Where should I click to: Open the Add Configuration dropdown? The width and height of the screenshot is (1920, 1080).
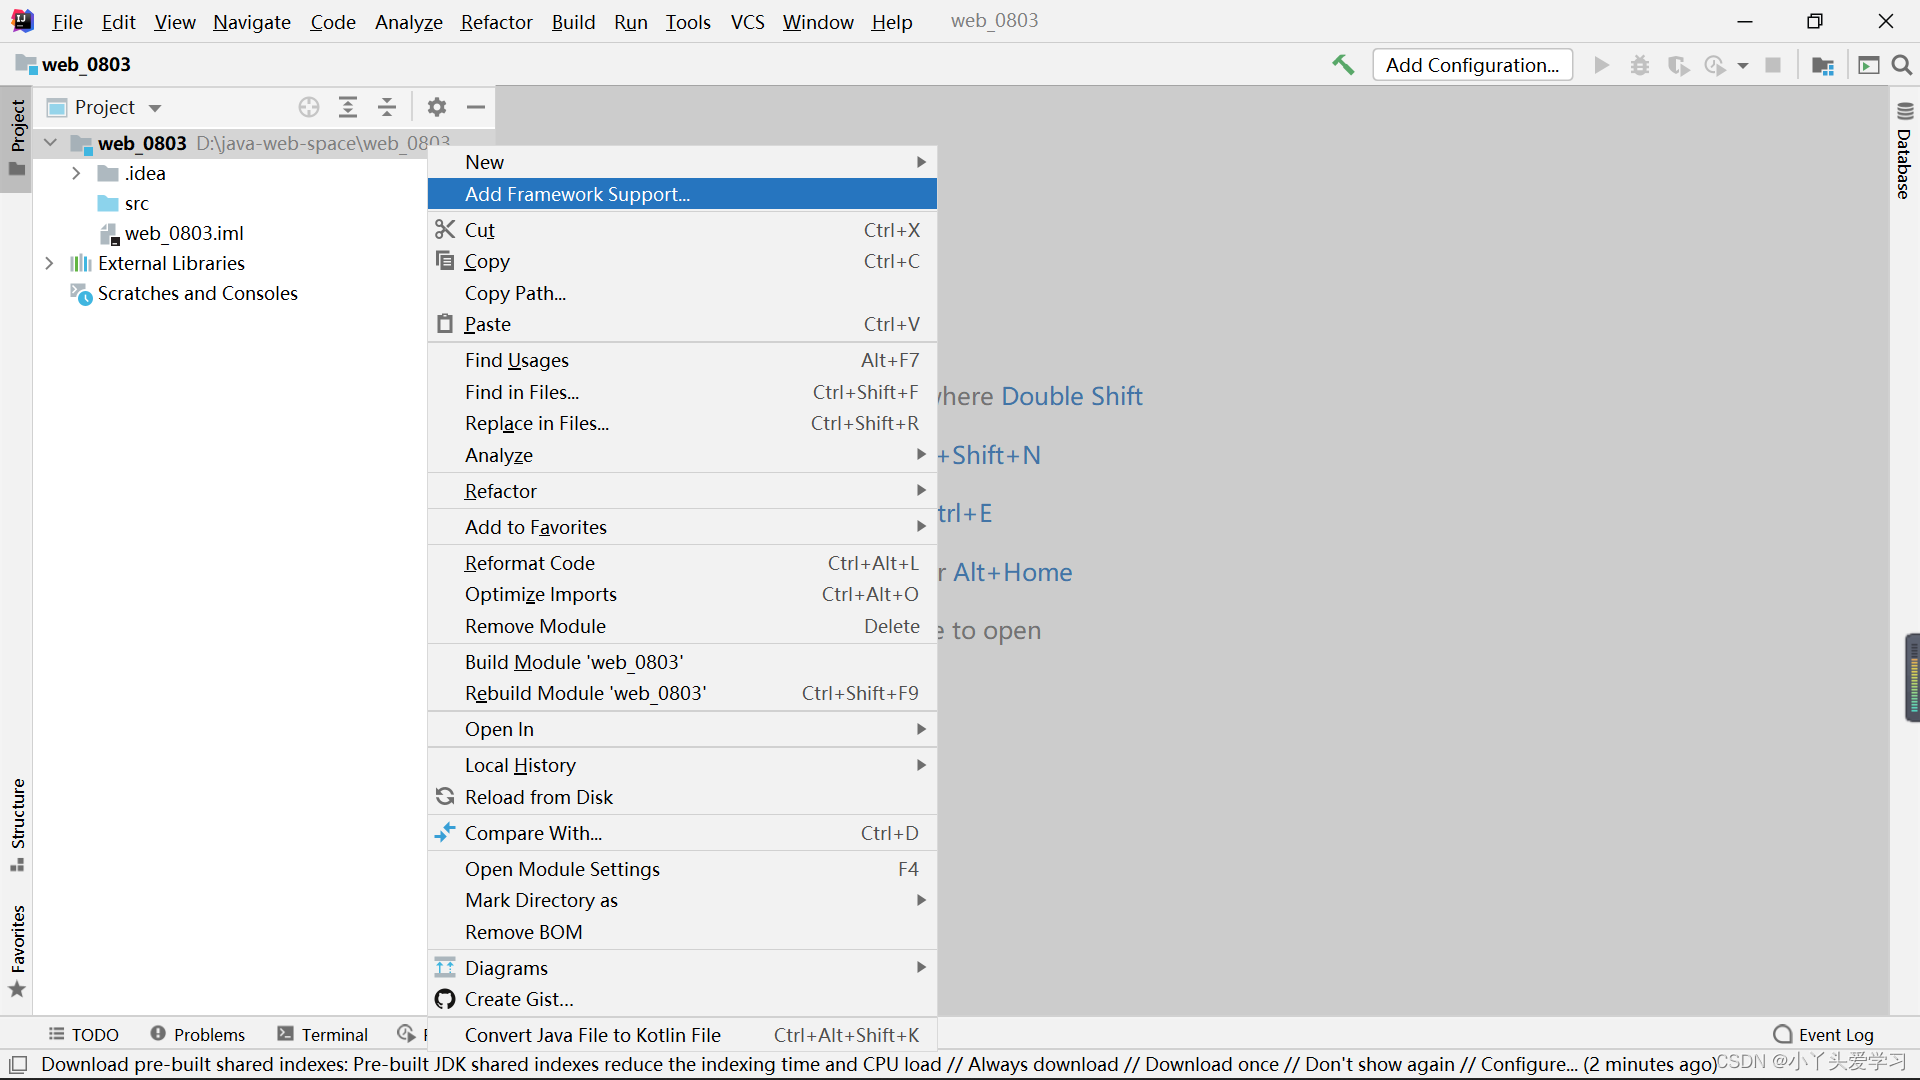pyautogui.click(x=1472, y=65)
